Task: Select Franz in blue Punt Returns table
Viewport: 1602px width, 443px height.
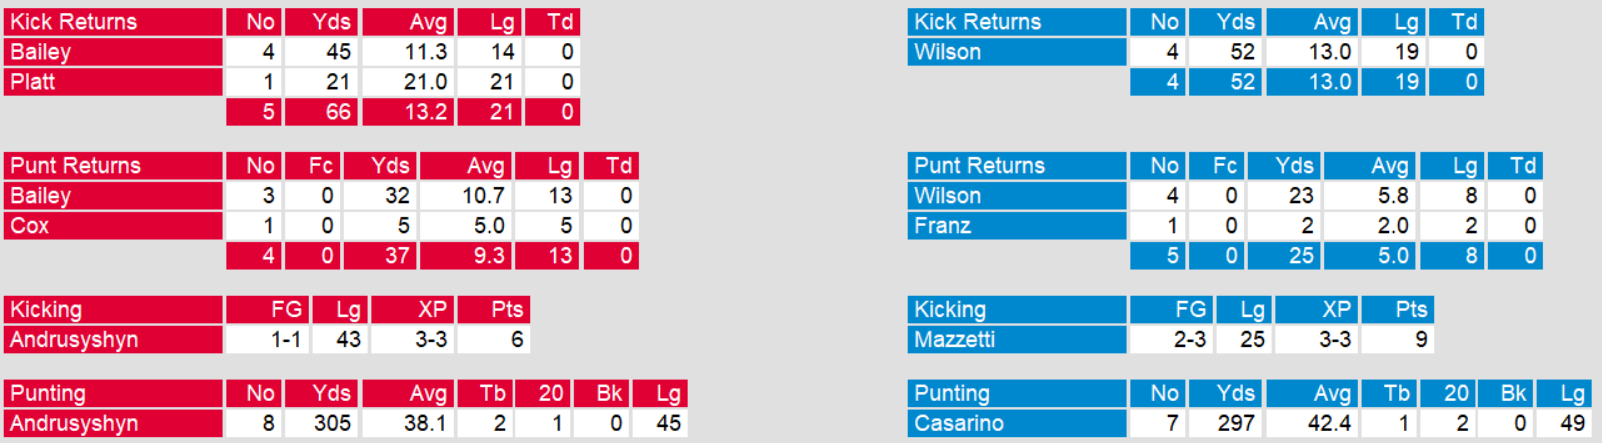Action: [x=942, y=226]
